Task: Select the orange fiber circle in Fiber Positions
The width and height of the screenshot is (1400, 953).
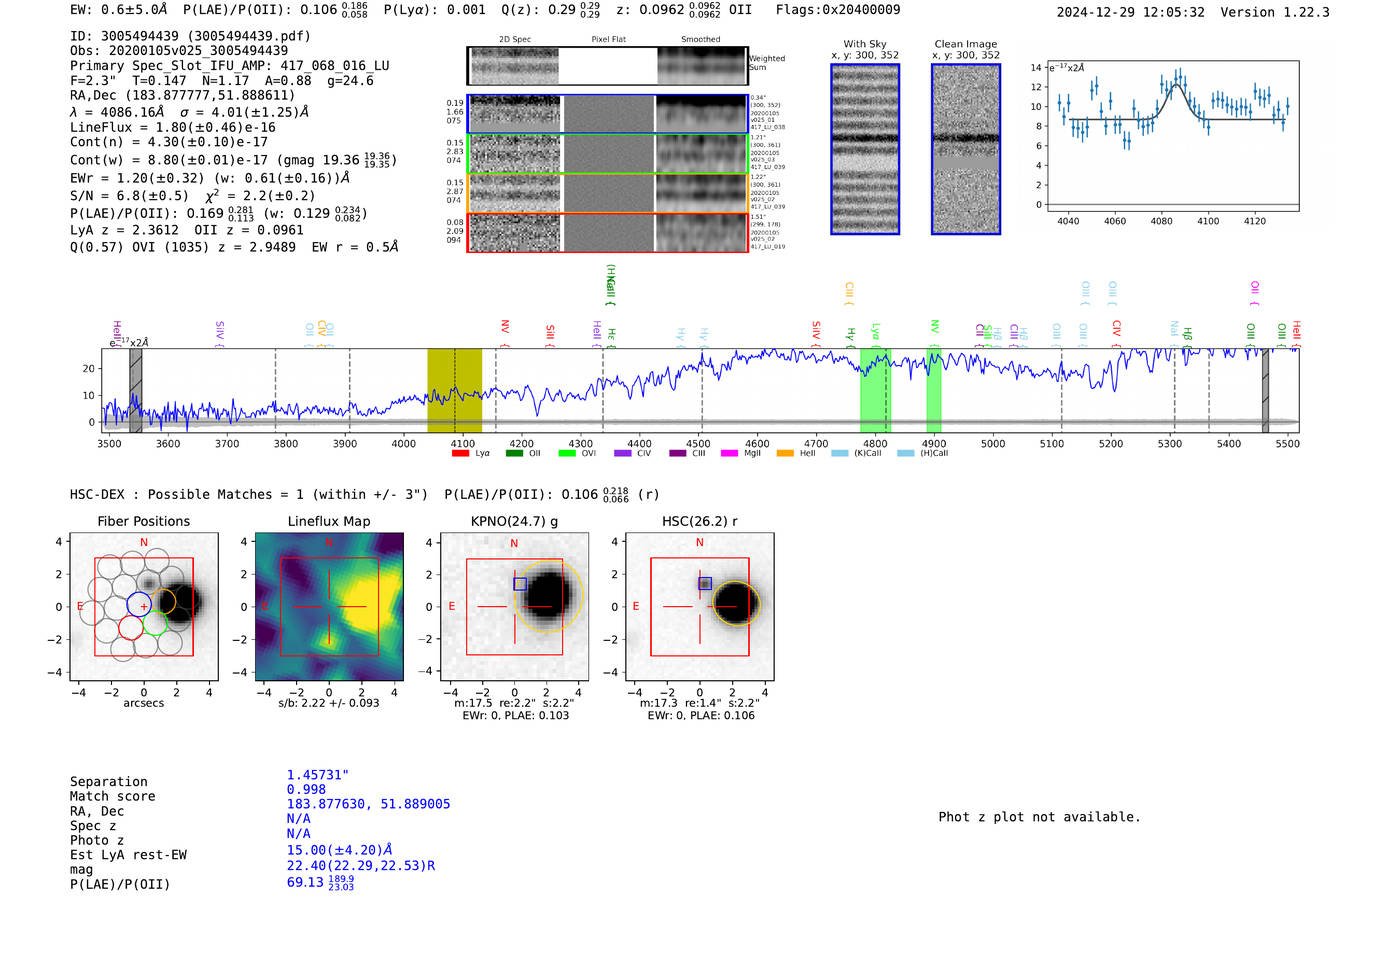Action: (x=164, y=601)
